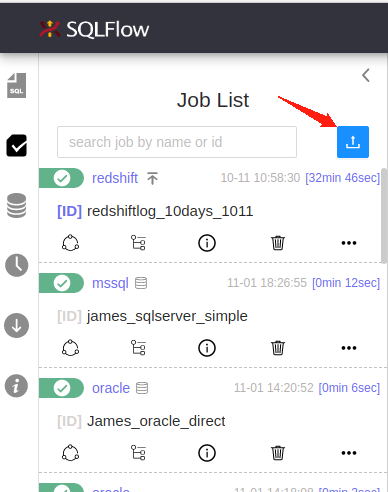The width and height of the screenshot is (388, 492).
Task: Open the info sidebar icon
Action: [x=16, y=386]
